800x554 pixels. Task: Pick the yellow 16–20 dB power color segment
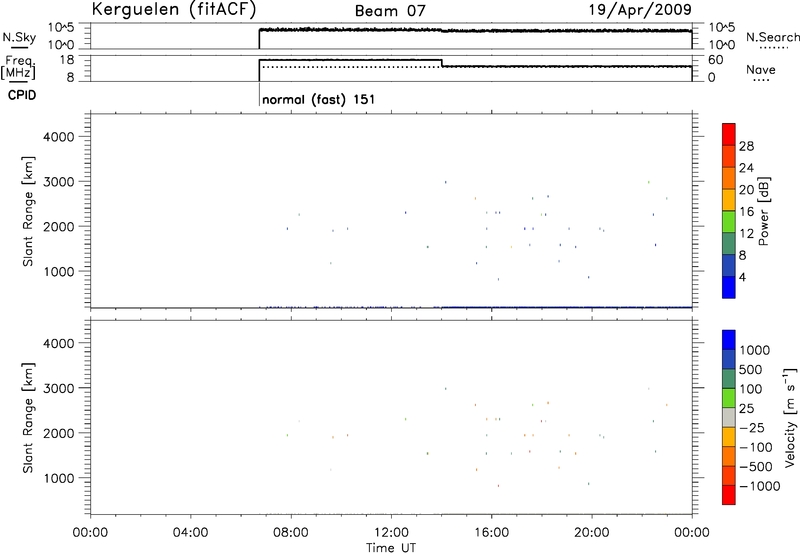(729, 199)
